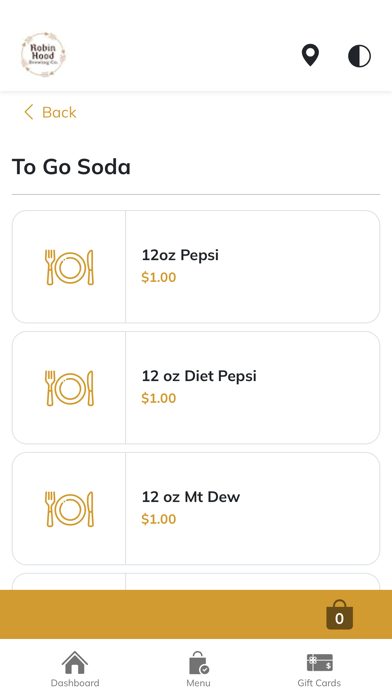
Task: Tap the Gift Cards card icon
Action: [x=320, y=663]
